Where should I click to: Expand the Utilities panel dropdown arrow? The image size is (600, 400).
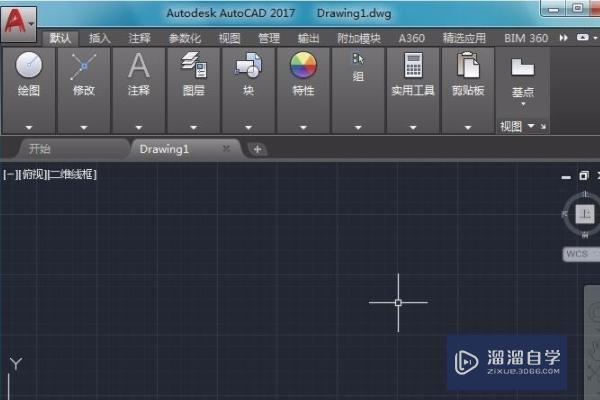pos(413,127)
